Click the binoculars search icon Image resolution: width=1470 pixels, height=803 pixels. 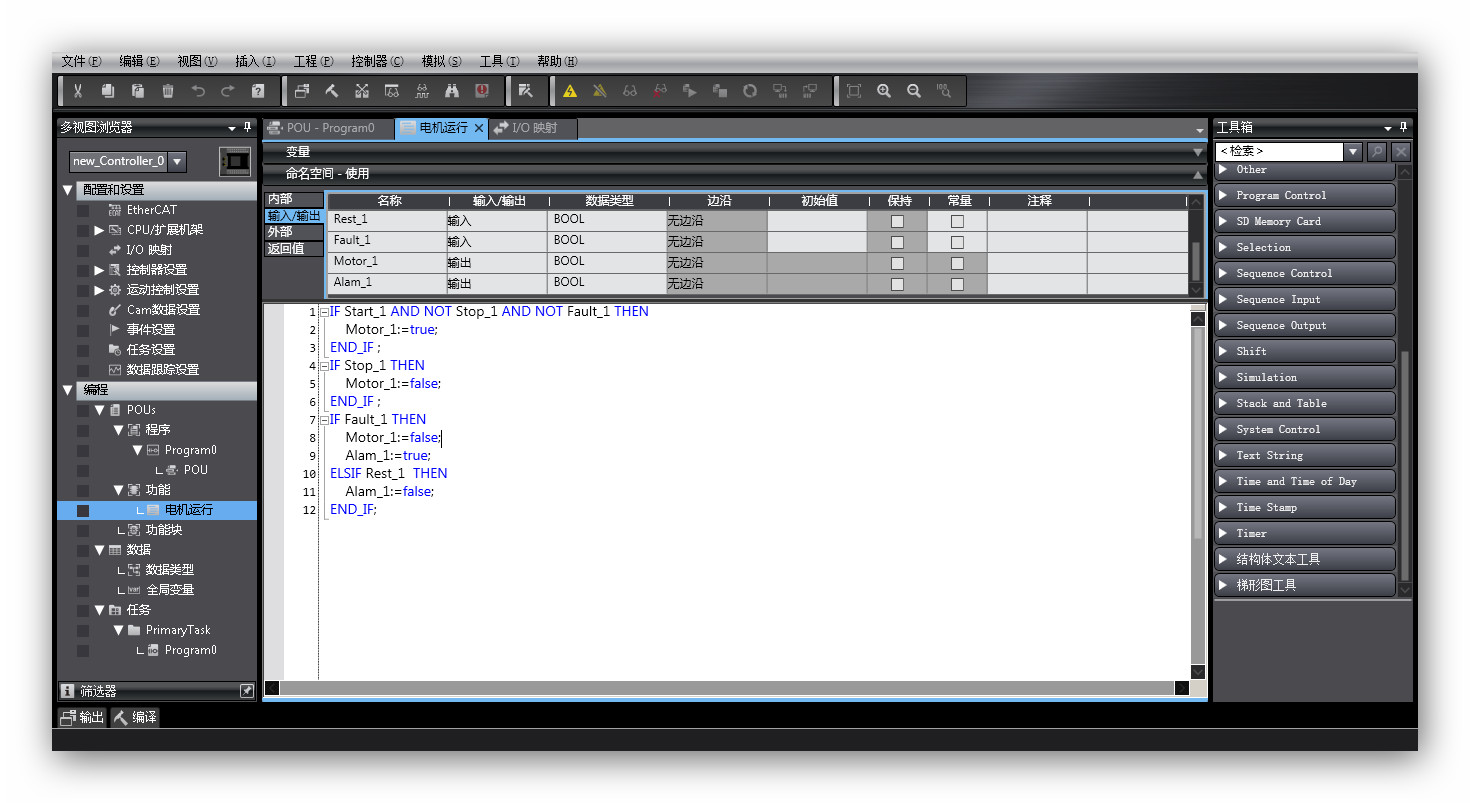coord(452,91)
